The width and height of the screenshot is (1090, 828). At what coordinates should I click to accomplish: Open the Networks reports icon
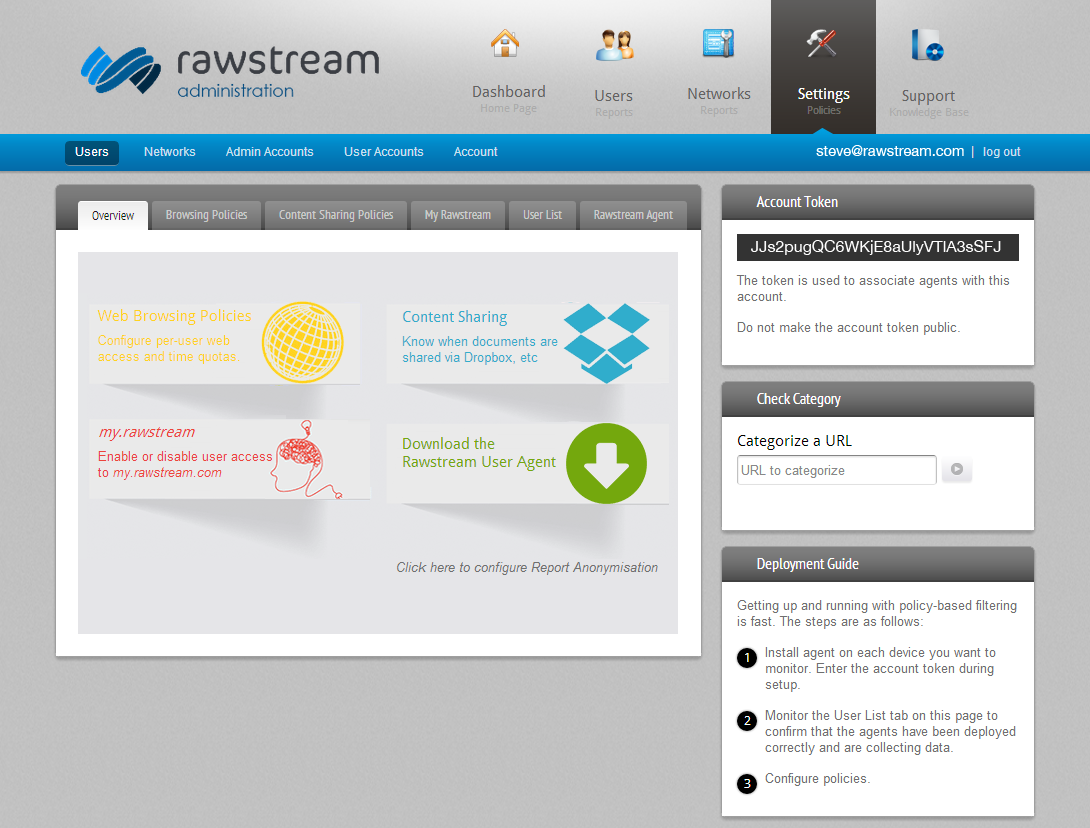pos(718,44)
